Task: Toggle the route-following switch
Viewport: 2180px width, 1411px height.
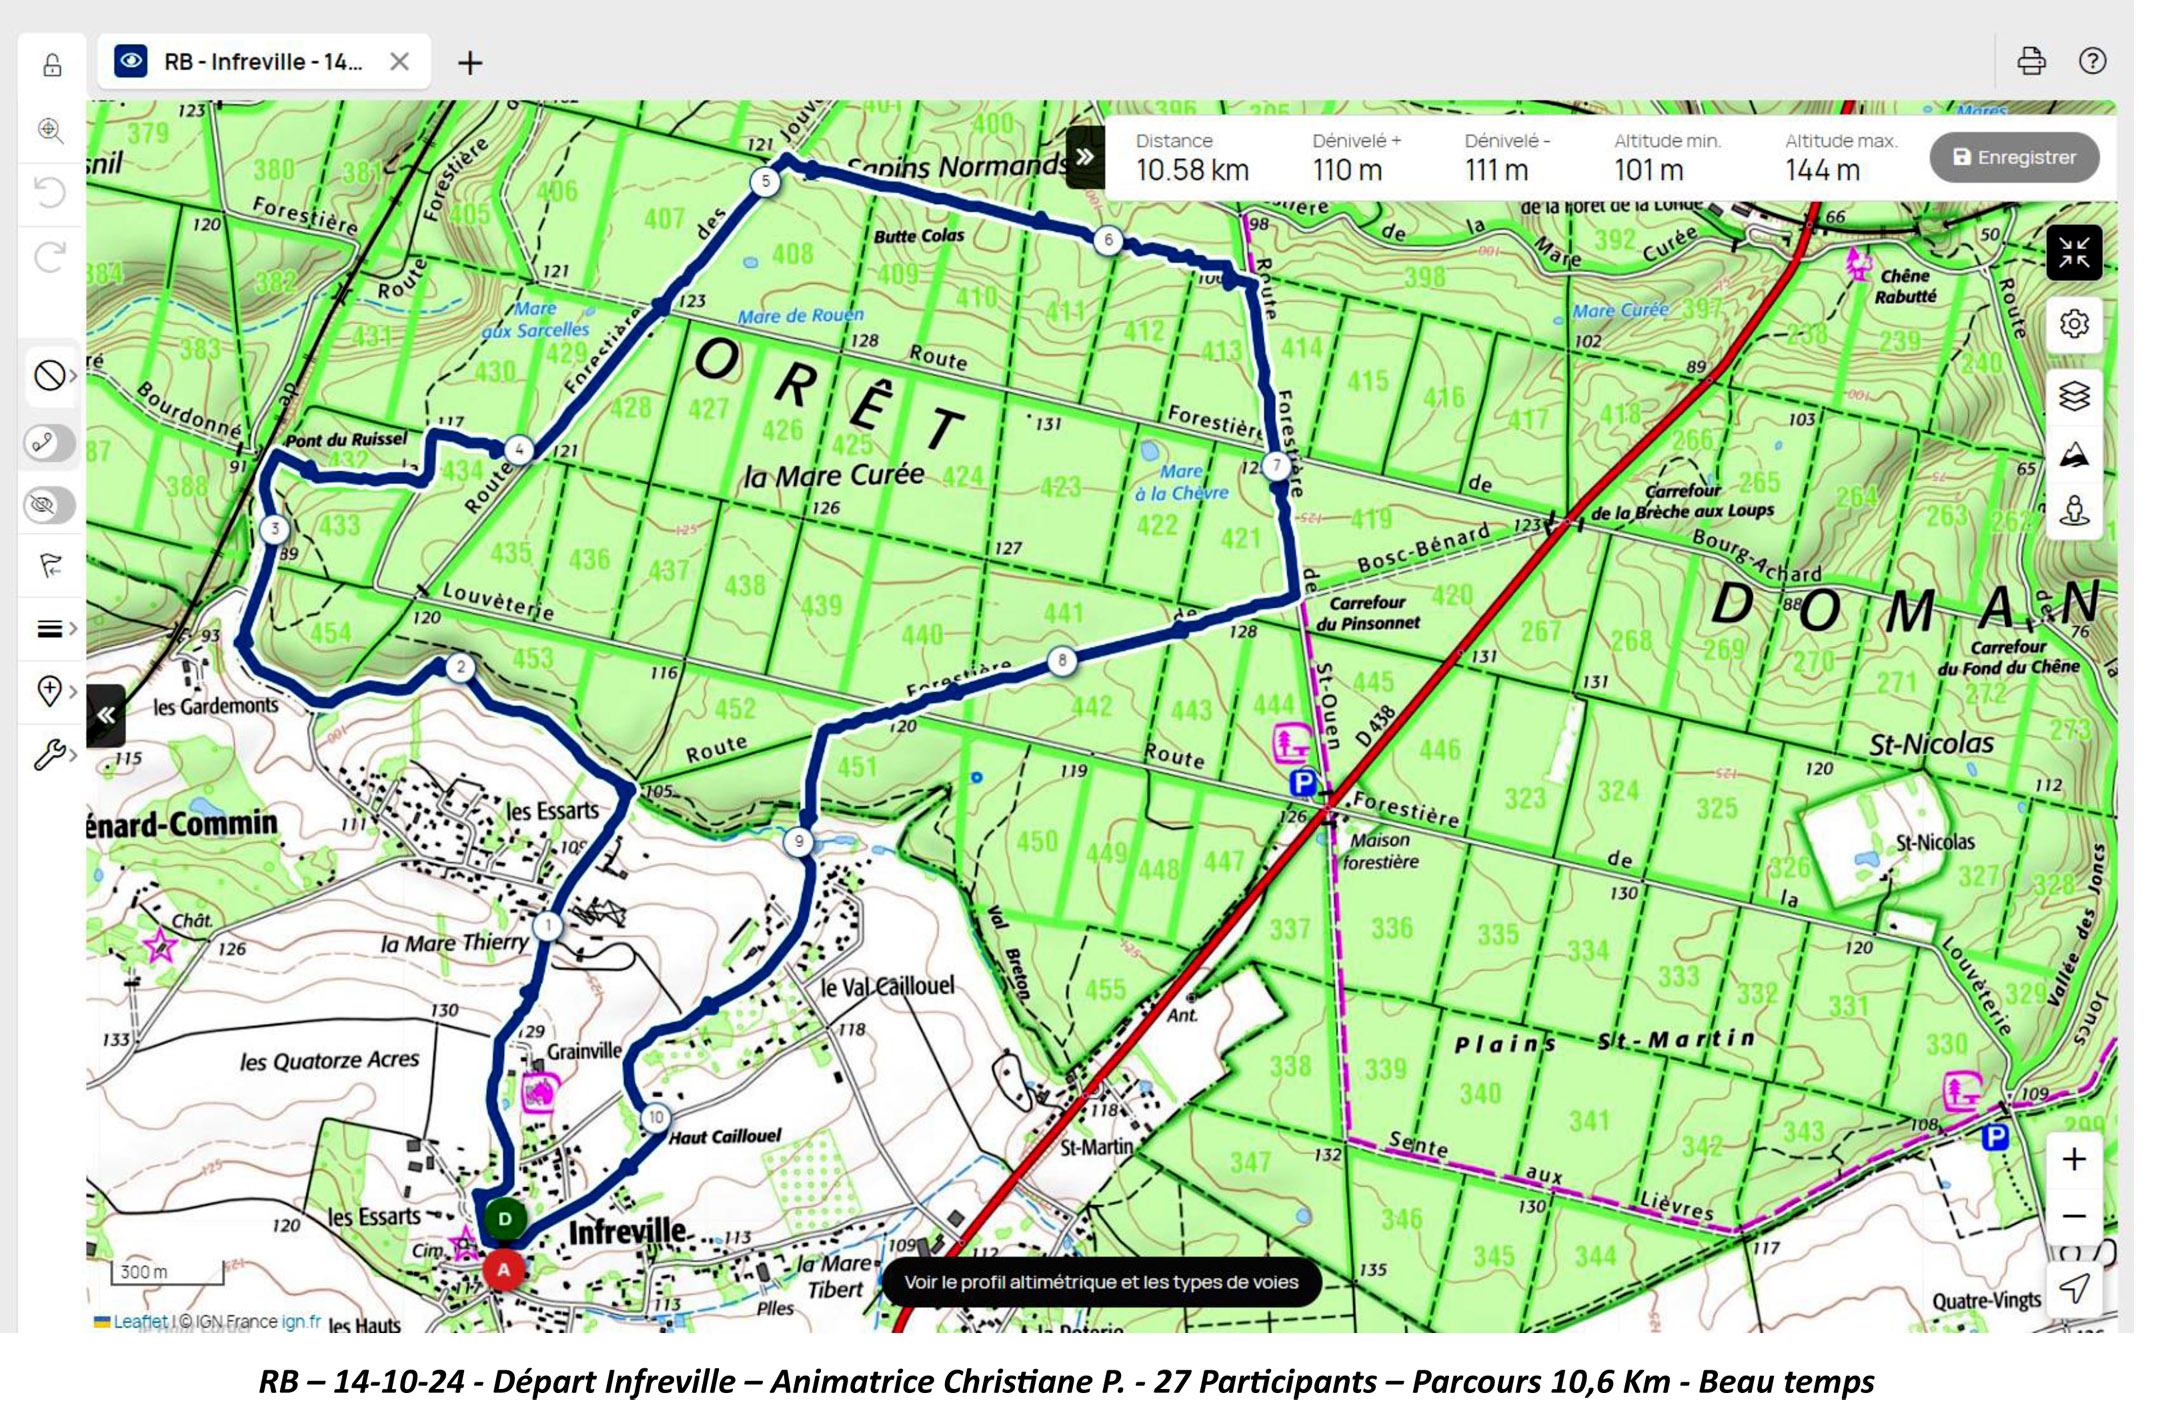Action: click(x=49, y=442)
